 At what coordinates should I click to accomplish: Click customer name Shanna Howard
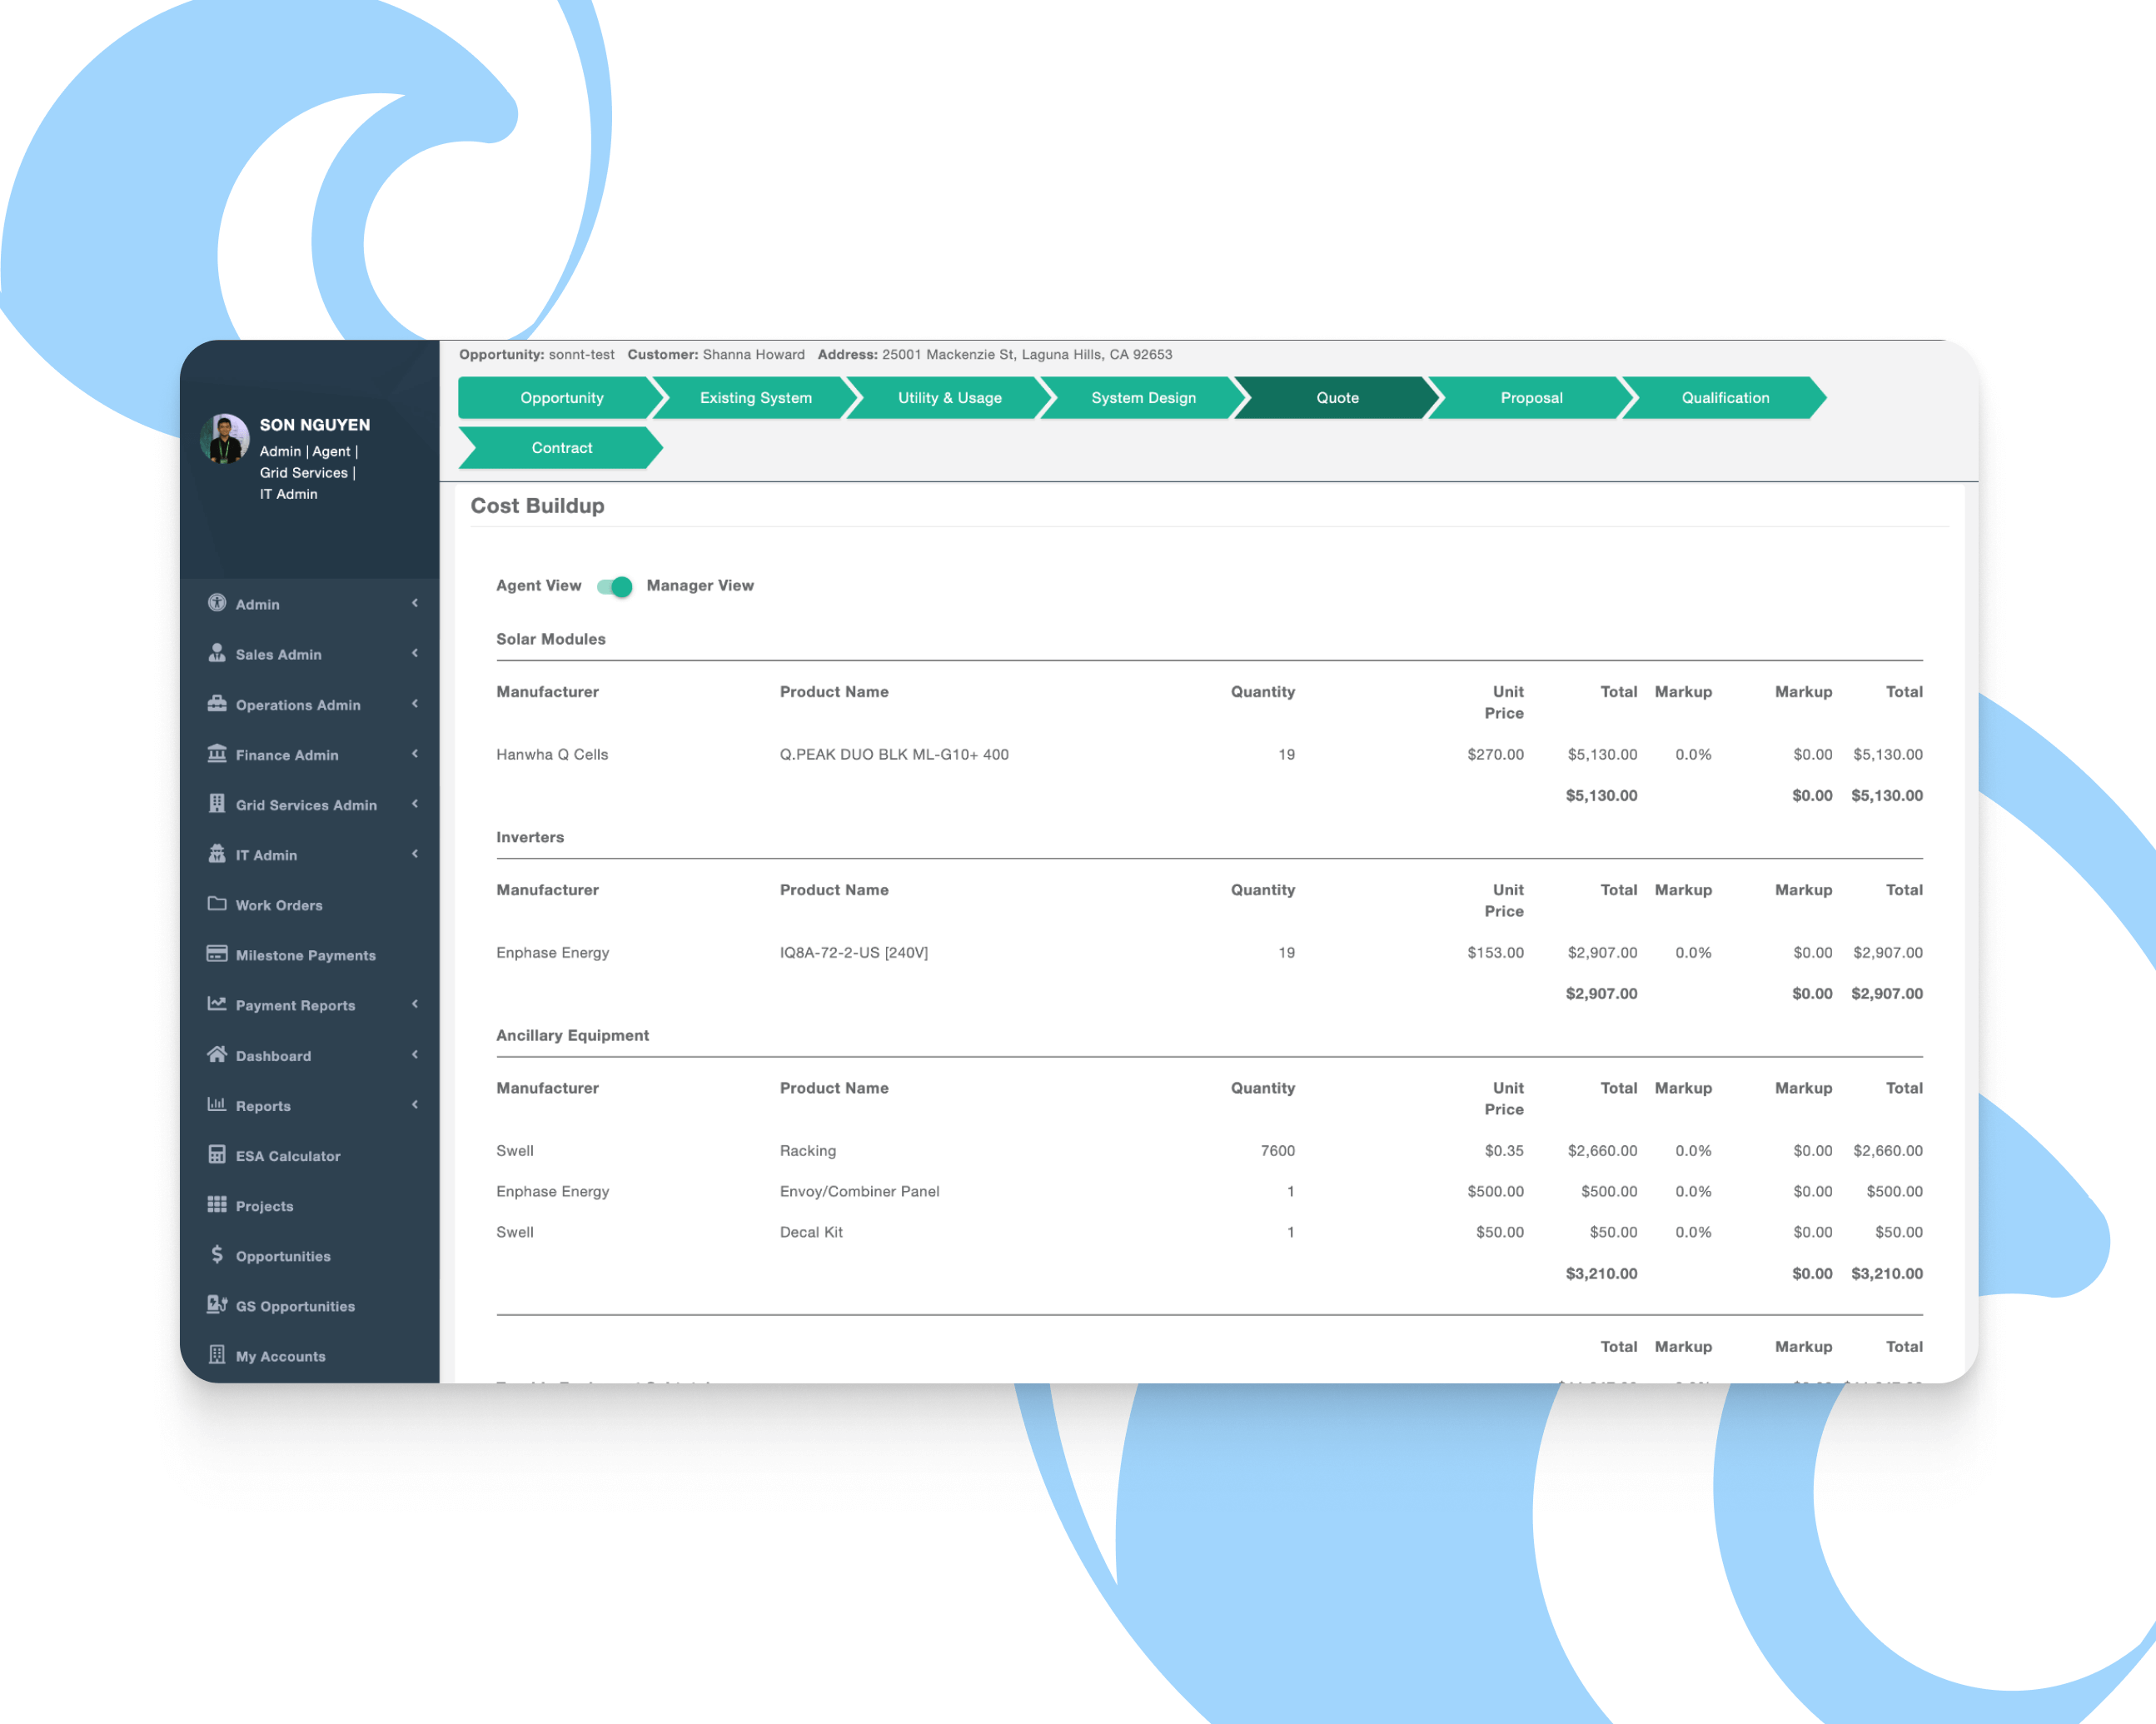click(x=753, y=355)
